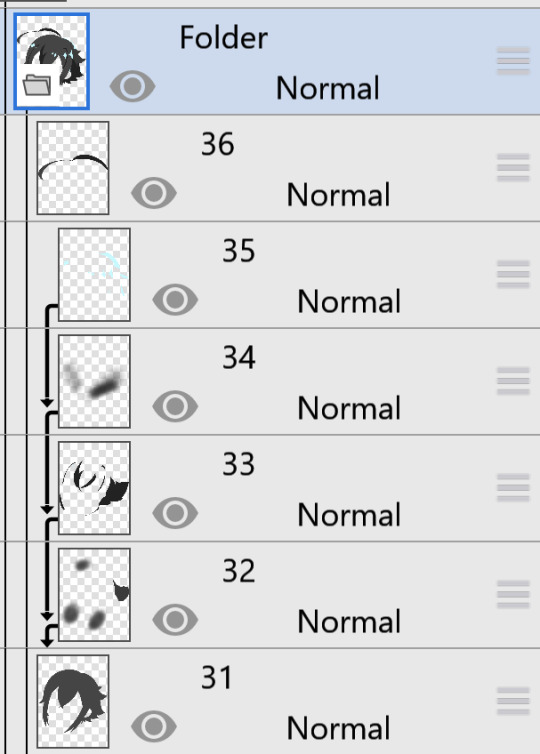Select the hair silhouette thumbnail of layer 31
The width and height of the screenshot is (540, 754).
click(x=73, y=701)
